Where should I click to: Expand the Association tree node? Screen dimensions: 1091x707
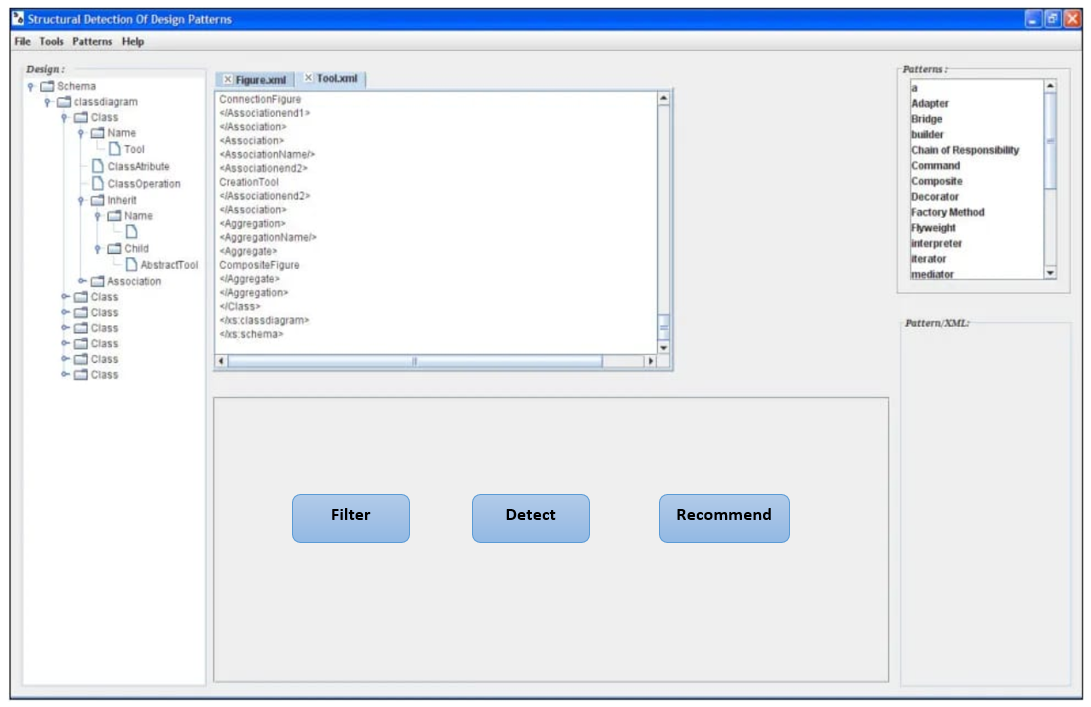(x=82, y=280)
